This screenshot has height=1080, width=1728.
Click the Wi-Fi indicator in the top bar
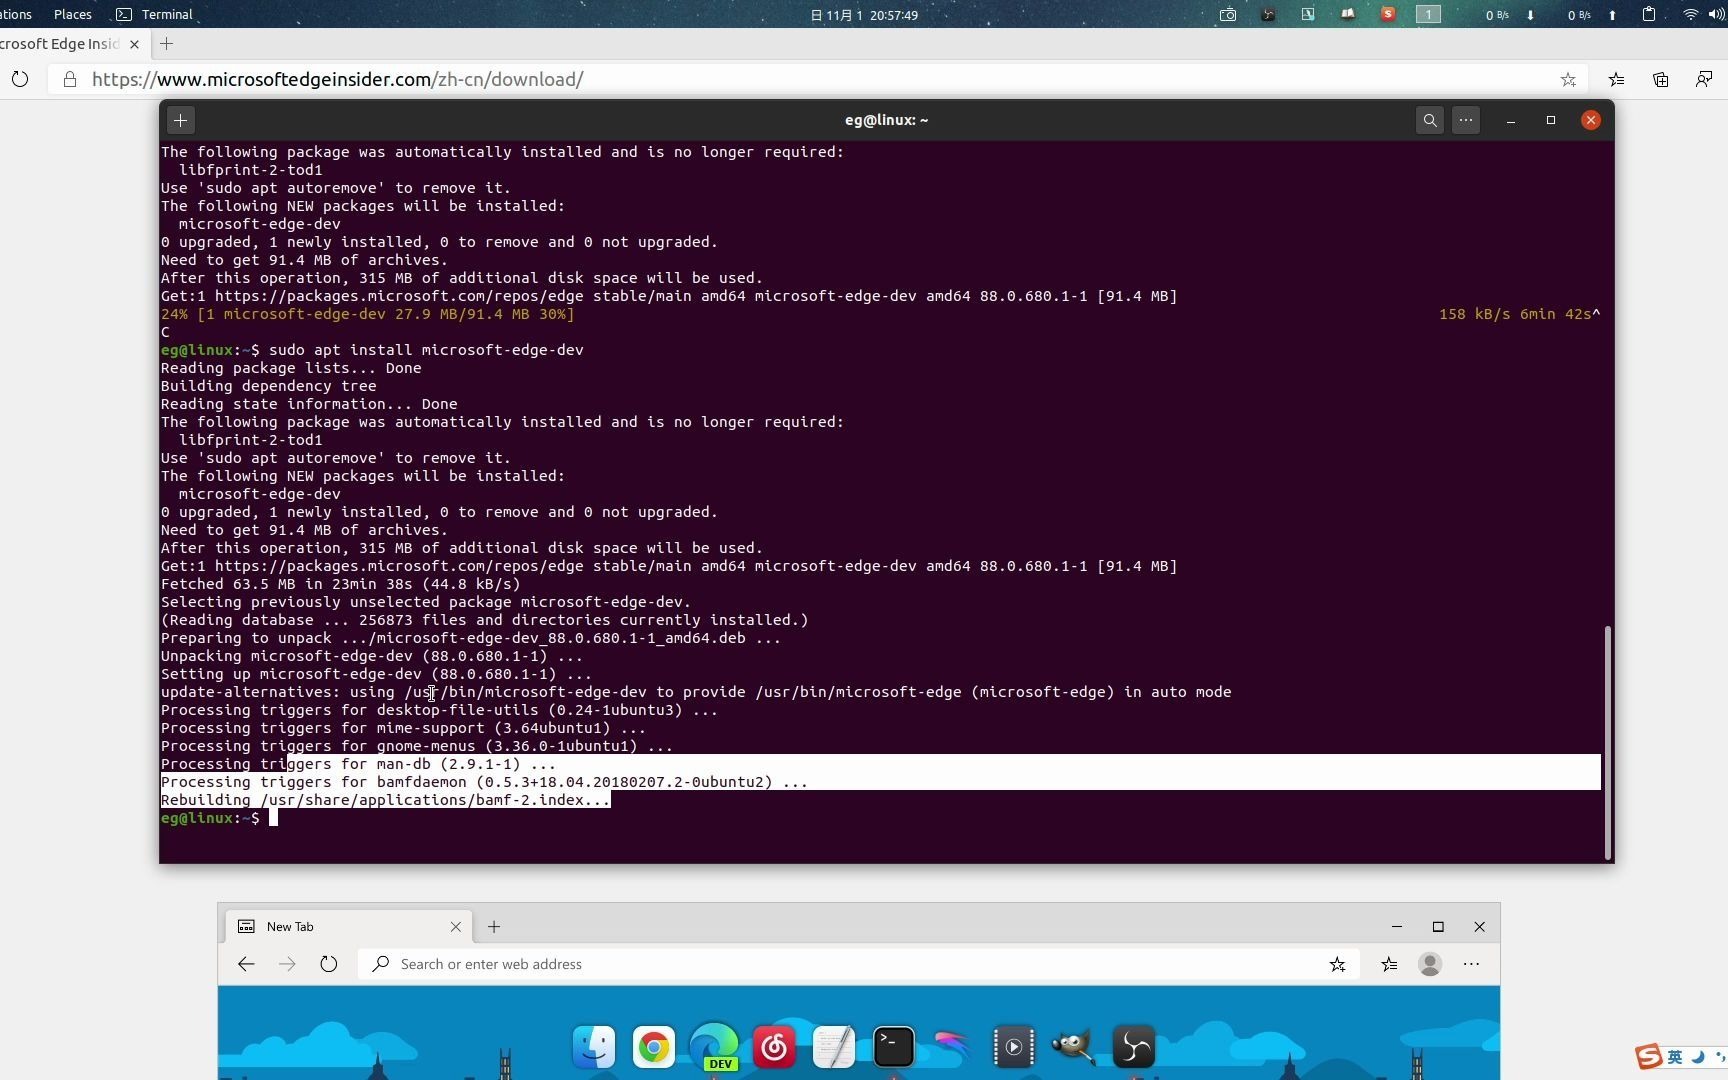[x=1689, y=14]
